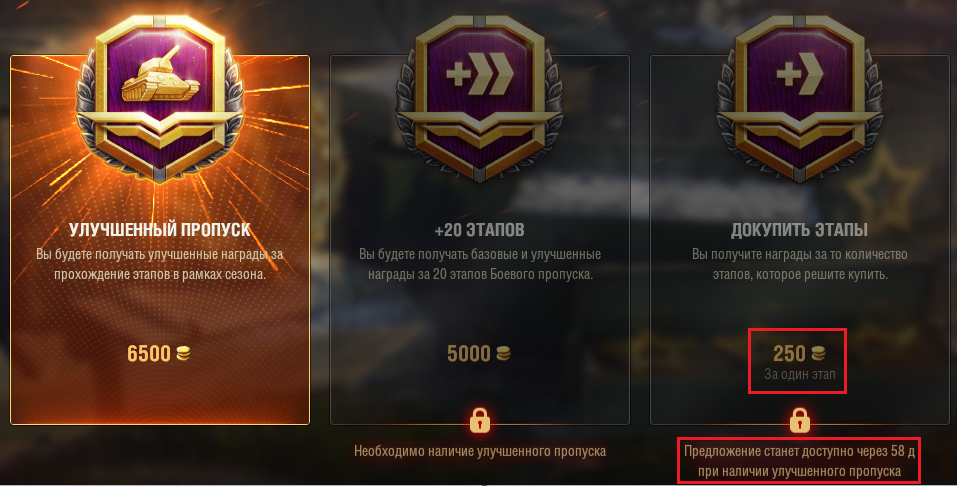Image resolution: width=957 pixels, height=486 pixels.
Task: Select the ДОКУПИТЬ ЭТАПЫ title
Action: (x=800, y=230)
